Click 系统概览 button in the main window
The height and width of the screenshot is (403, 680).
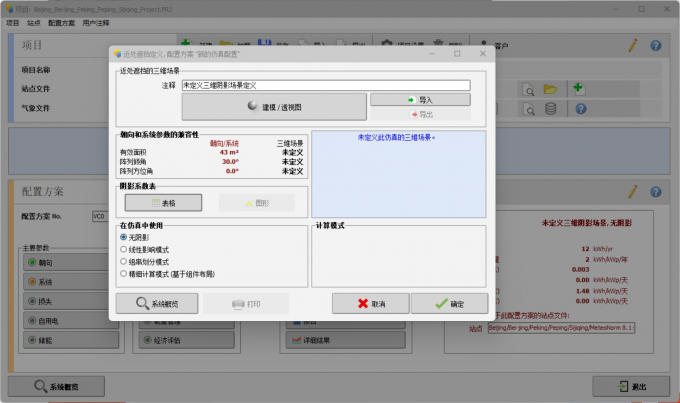[56, 386]
